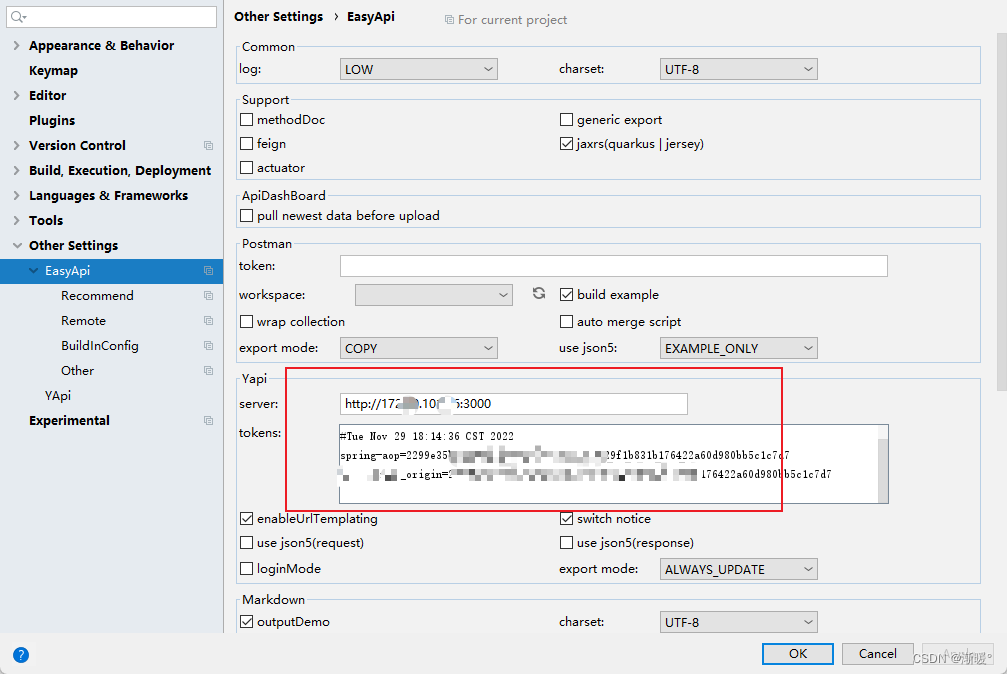Uncheck jaxrs(quarkus | jersey) checkbox

point(566,143)
